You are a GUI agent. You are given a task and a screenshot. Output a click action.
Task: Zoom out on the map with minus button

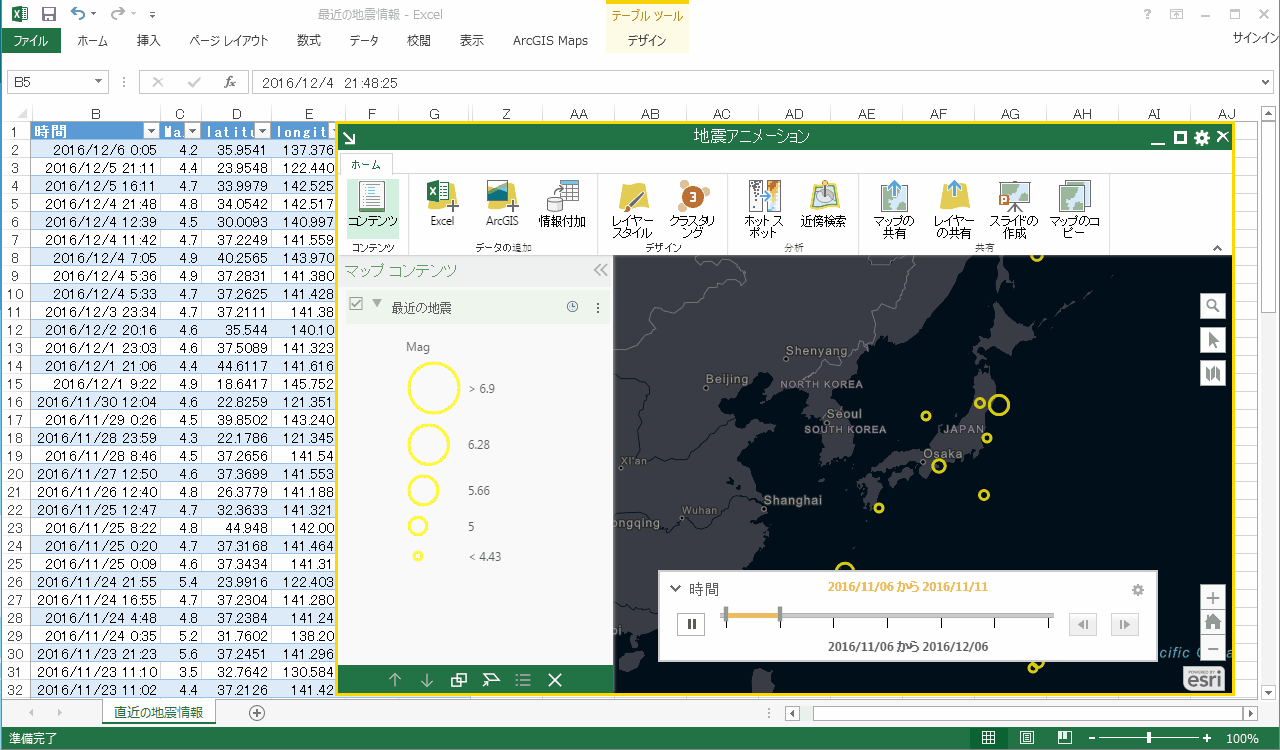click(x=1213, y=648)
